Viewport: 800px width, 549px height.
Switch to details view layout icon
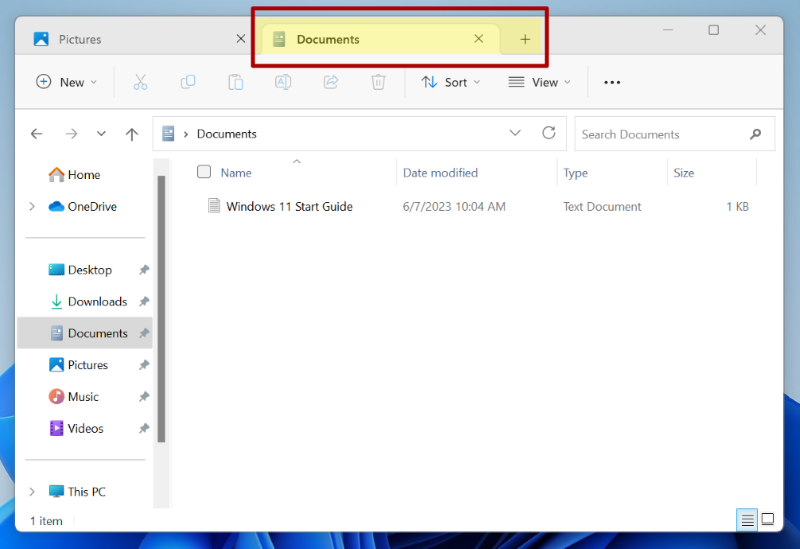tap(747, 520)
